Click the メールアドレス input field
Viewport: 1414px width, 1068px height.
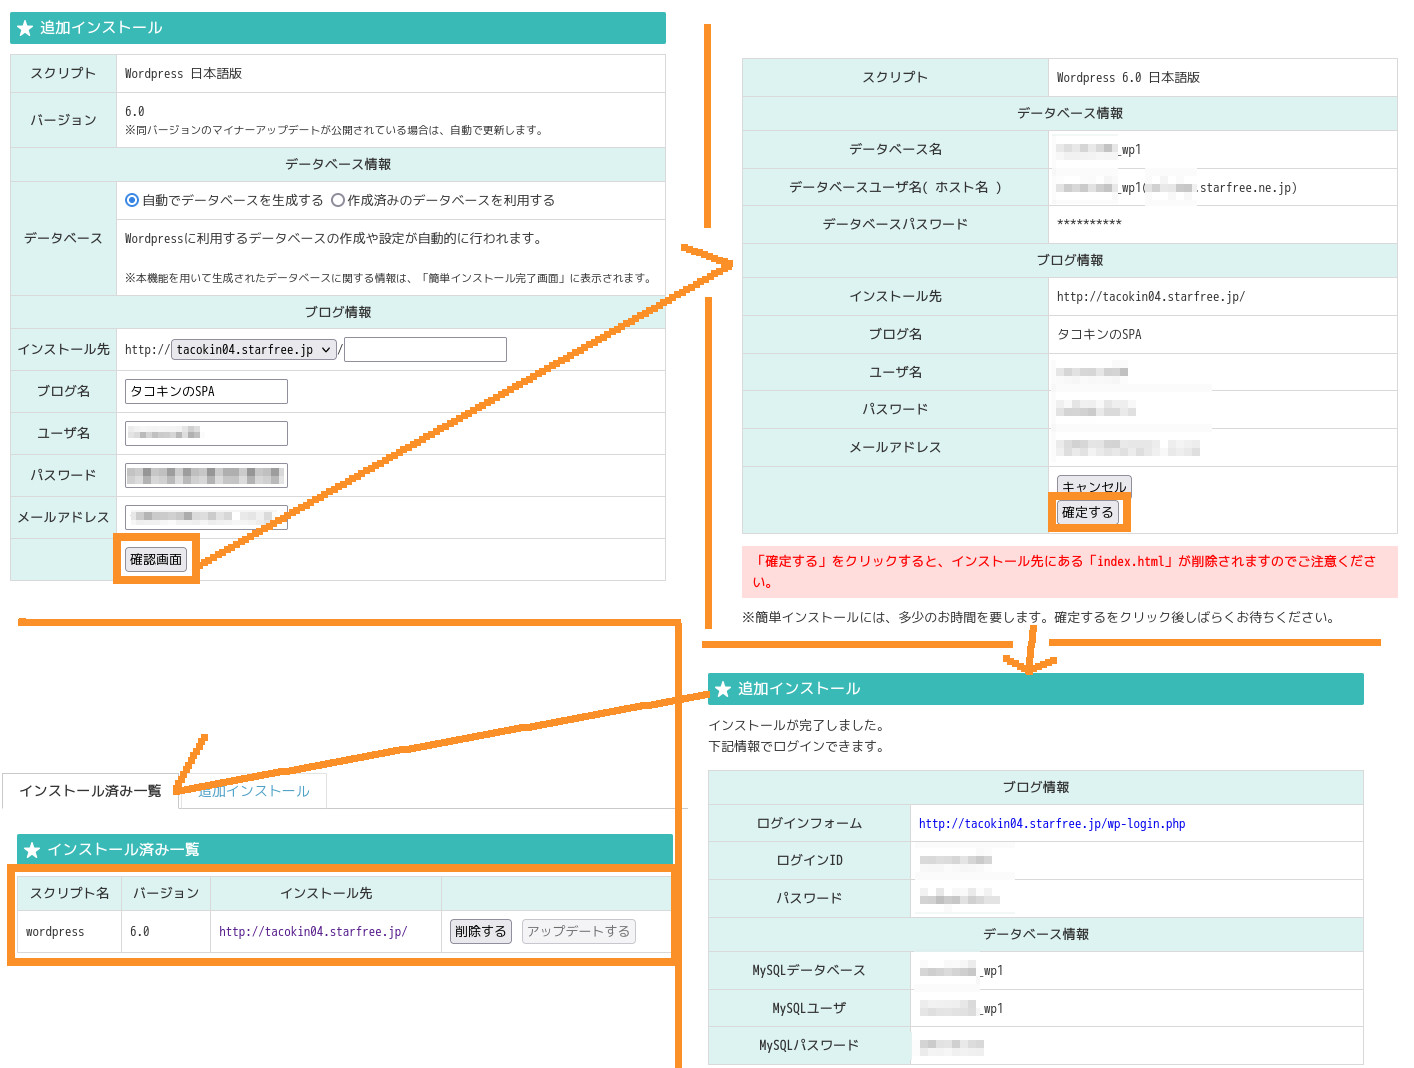(206, 517)
